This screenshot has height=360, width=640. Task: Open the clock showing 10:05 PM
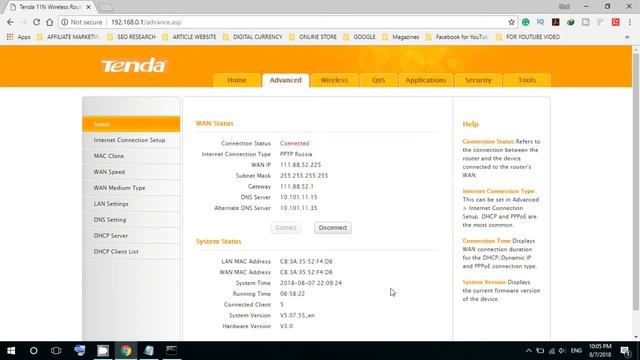(600, 351)
